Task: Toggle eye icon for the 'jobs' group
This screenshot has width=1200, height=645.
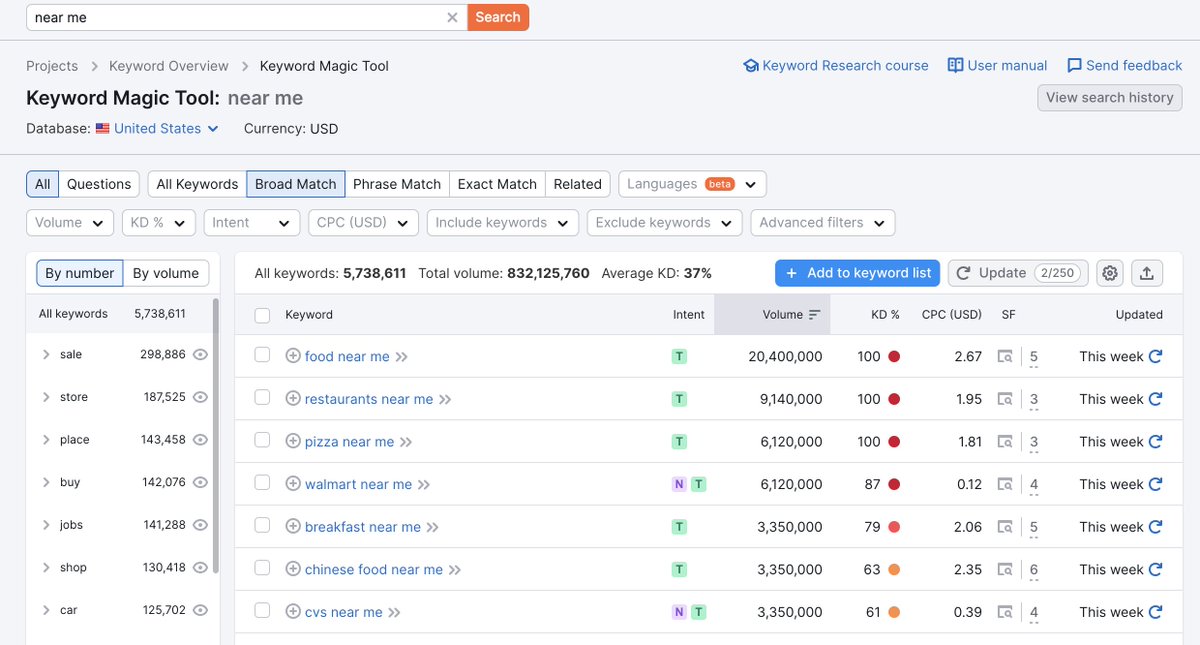Action: [200, 525]
